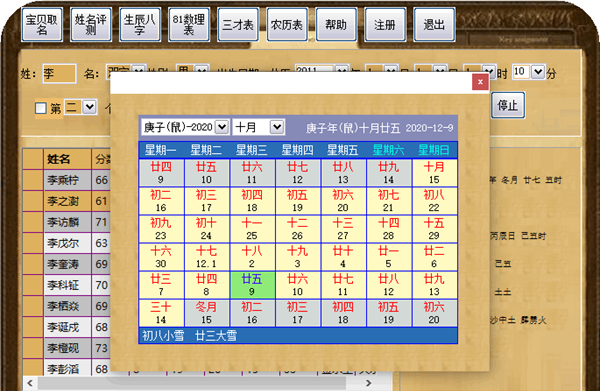Select calendar date 十五 29
Viewport: 600px width, 391px height.
pos(434,229)
